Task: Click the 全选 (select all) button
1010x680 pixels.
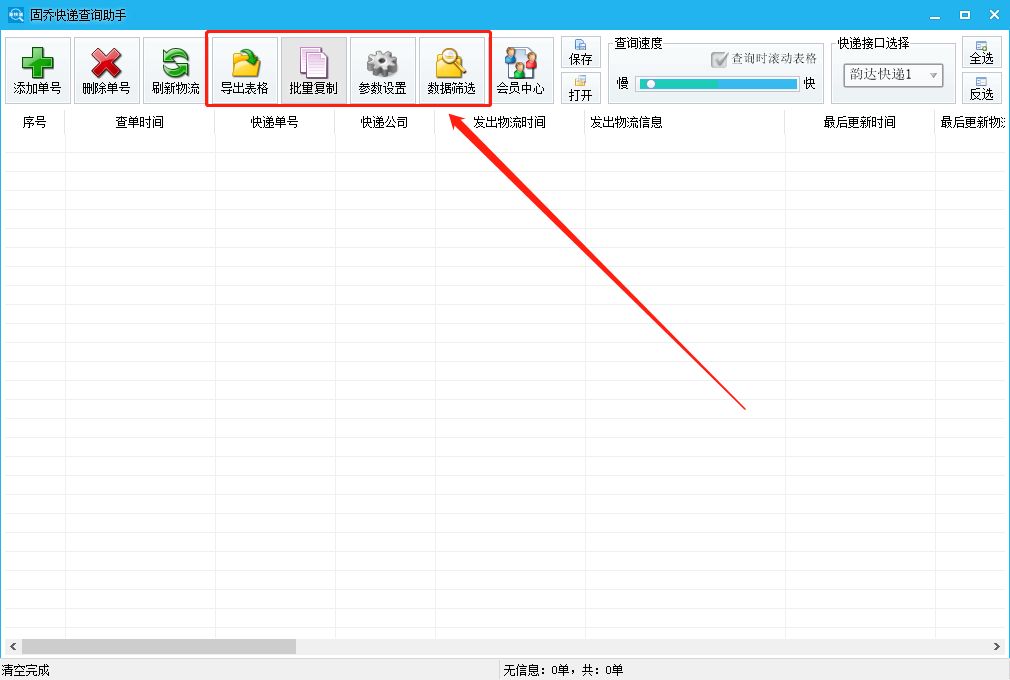Action: (x=981, y=50)
